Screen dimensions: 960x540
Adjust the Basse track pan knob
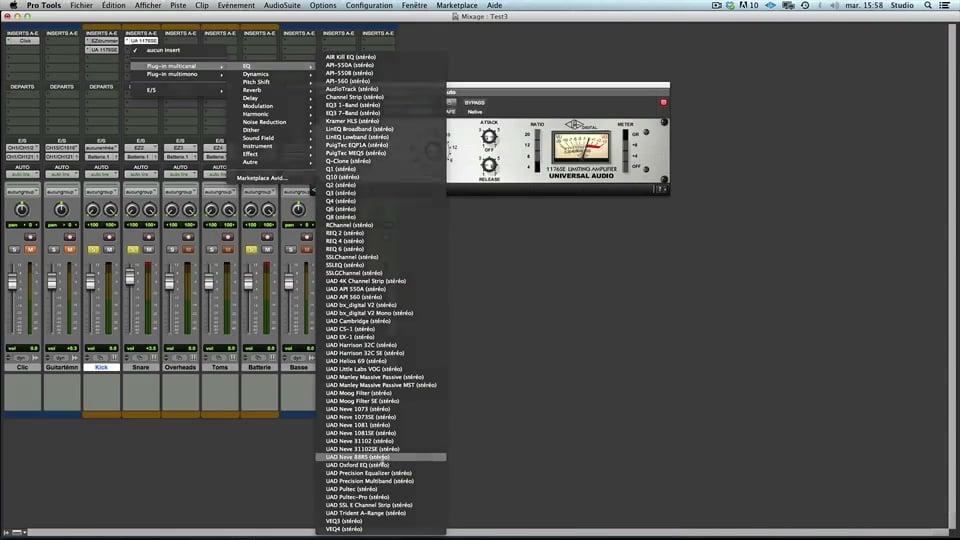coord(298,210)
